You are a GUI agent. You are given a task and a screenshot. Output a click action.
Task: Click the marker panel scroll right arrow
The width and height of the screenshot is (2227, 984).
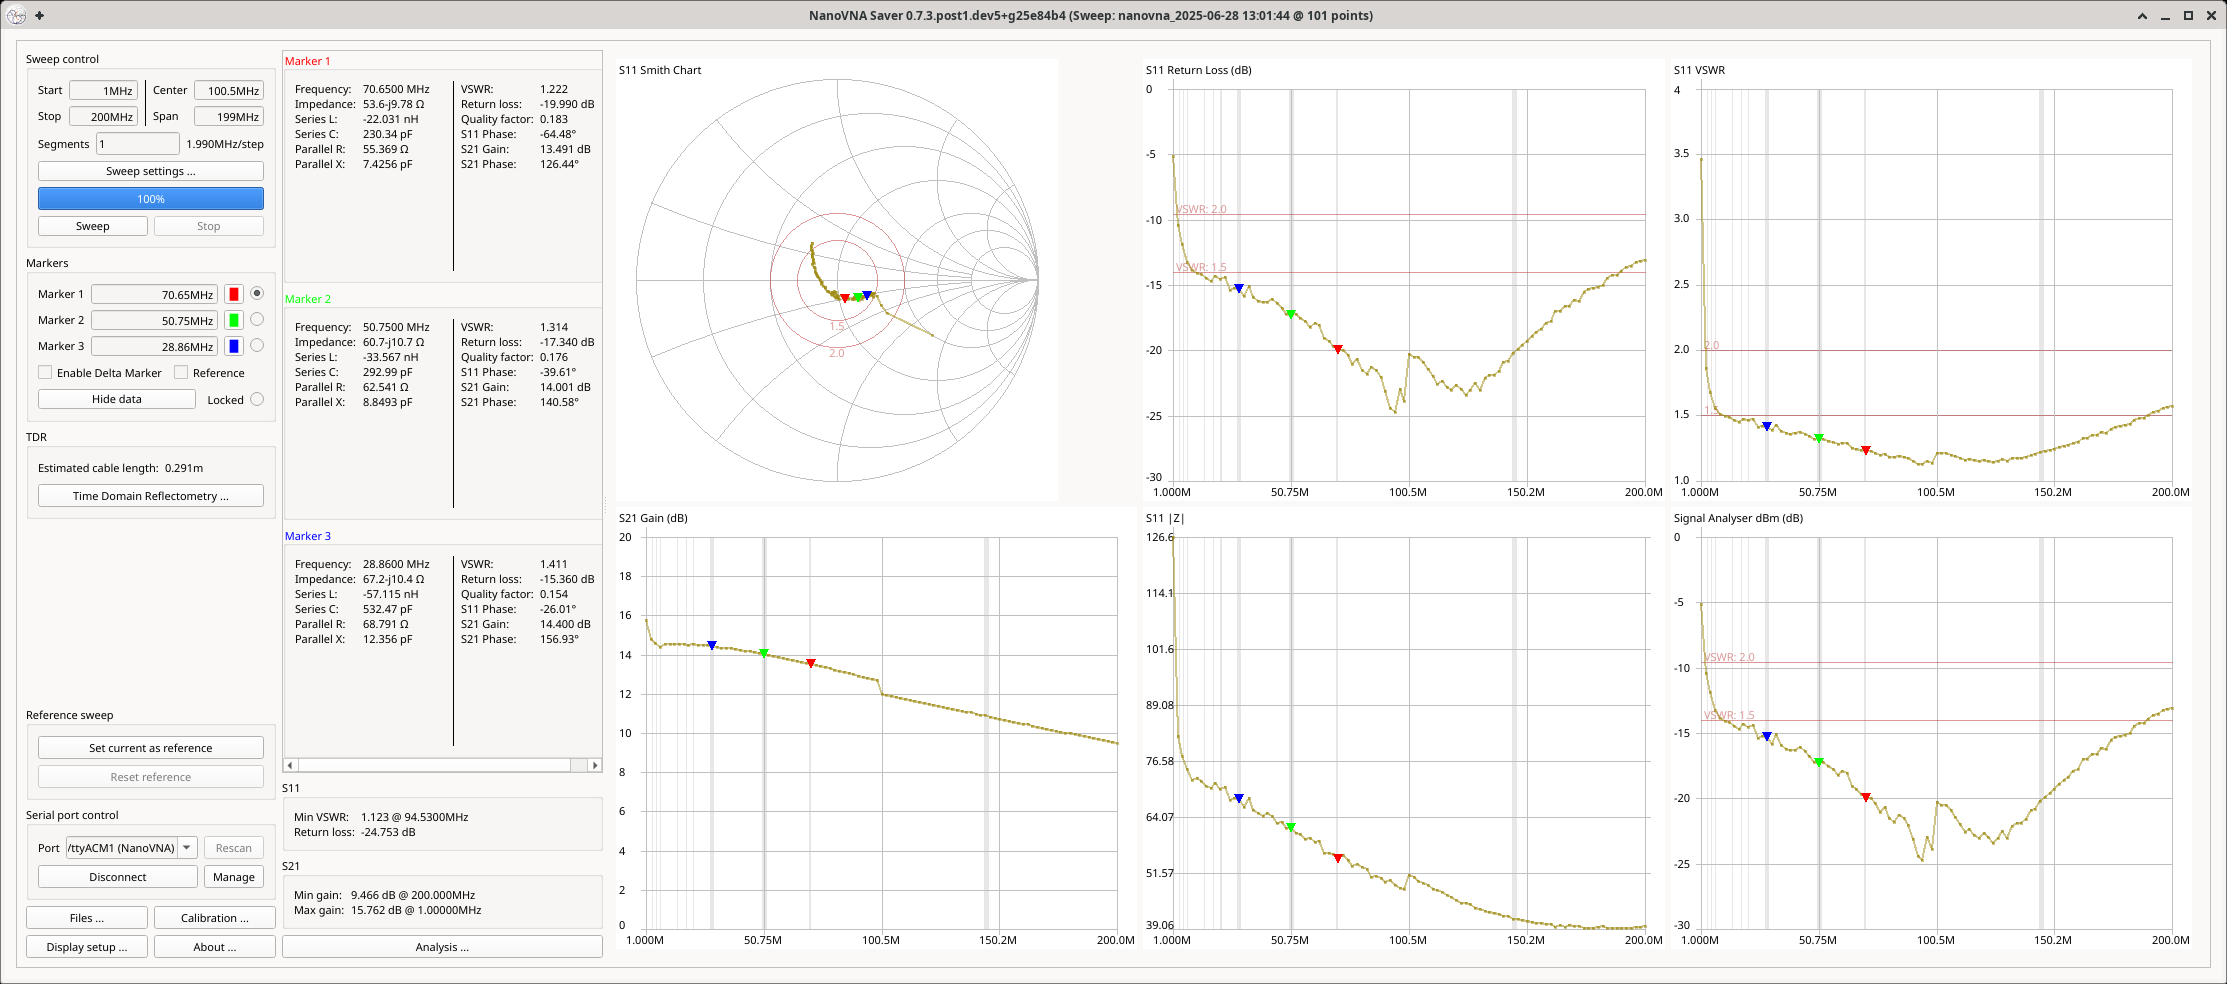pos(595,765)
